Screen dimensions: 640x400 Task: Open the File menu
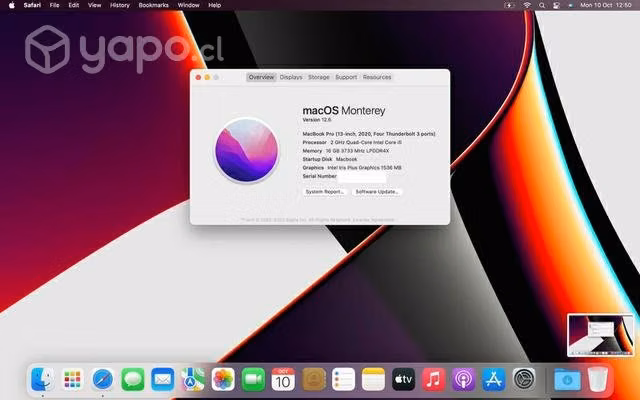pos(54,5)
